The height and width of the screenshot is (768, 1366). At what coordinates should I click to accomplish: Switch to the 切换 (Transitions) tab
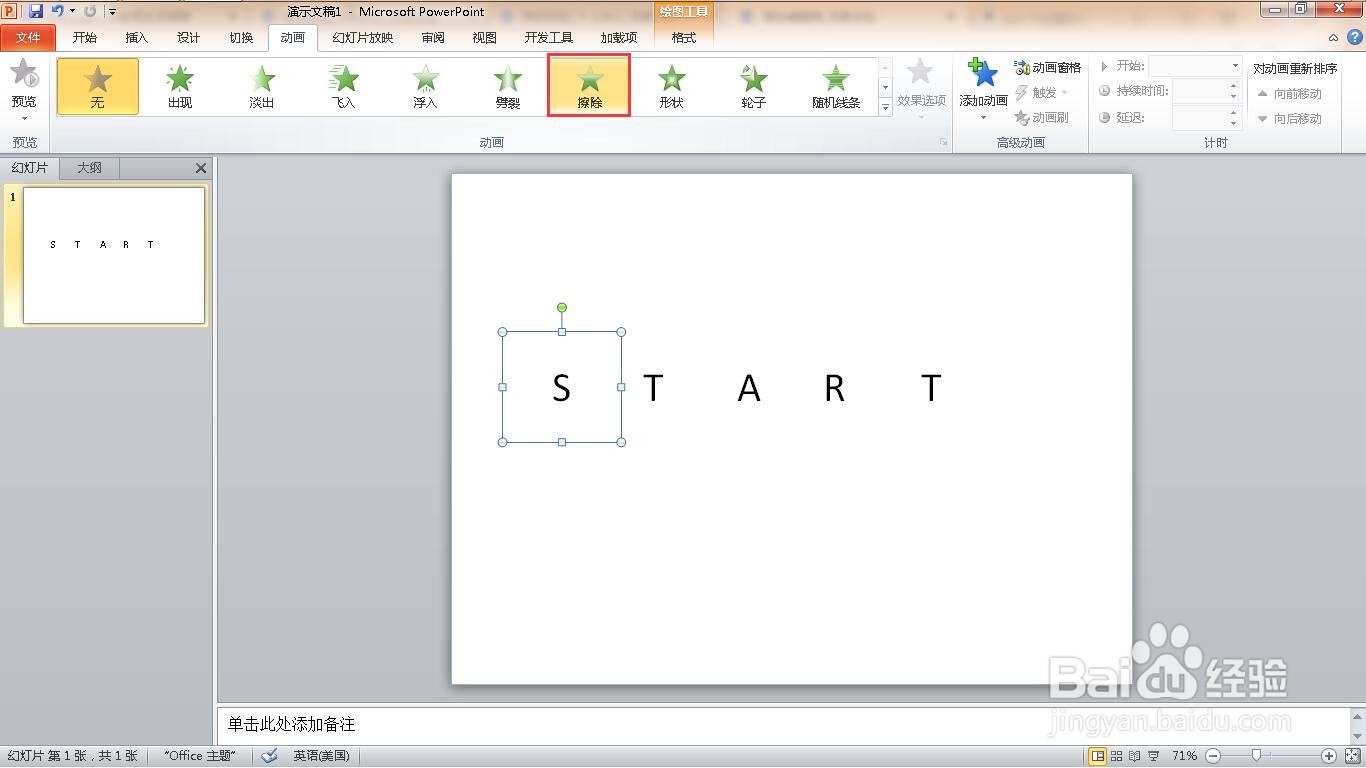(241, 38)
